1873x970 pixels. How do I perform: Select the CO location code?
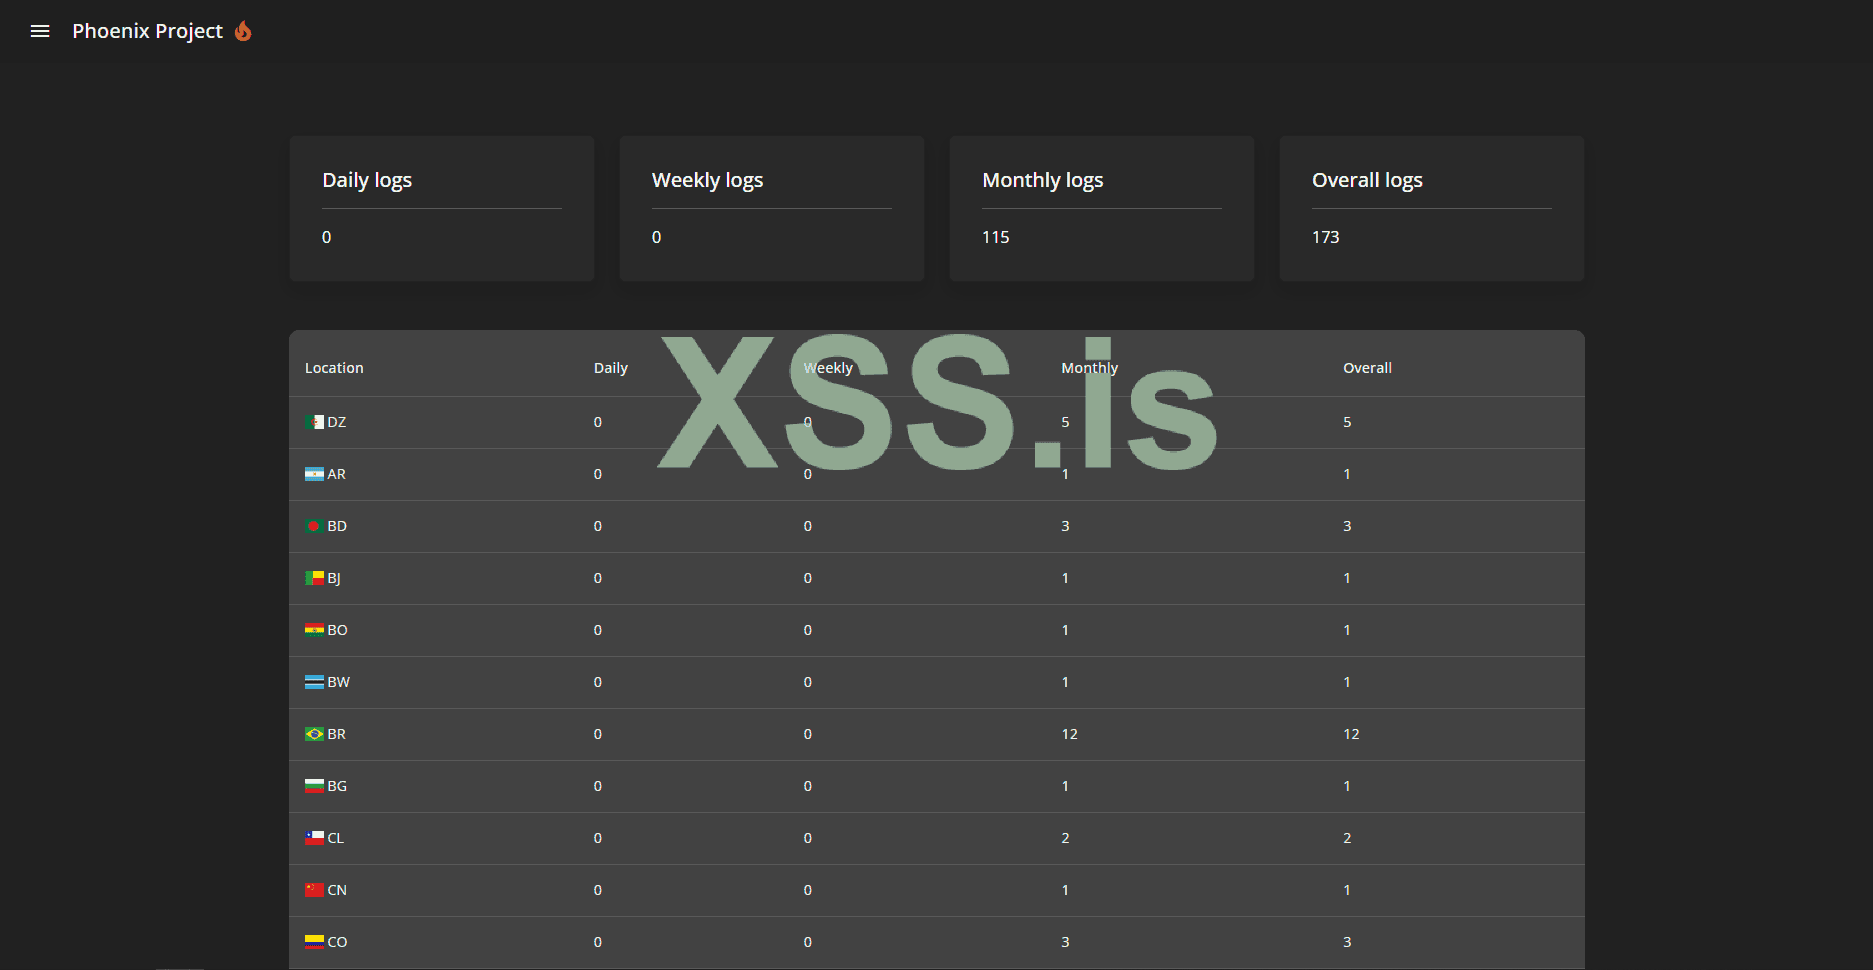click(338, 942)
